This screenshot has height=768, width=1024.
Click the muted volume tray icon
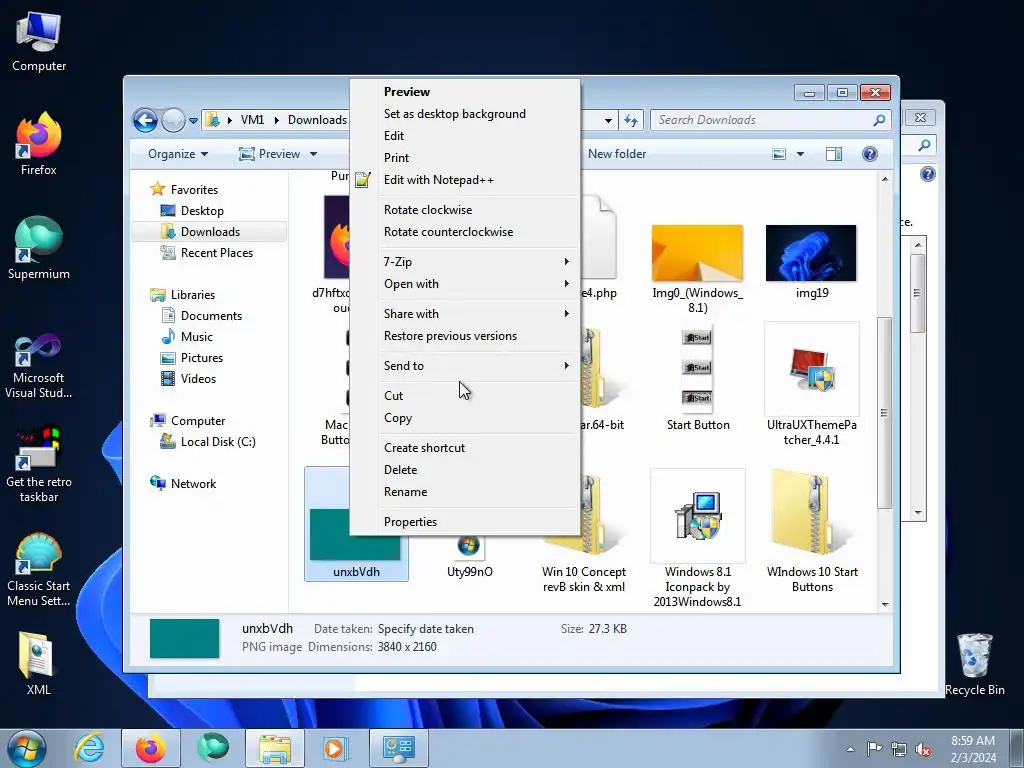coord(923,748)
